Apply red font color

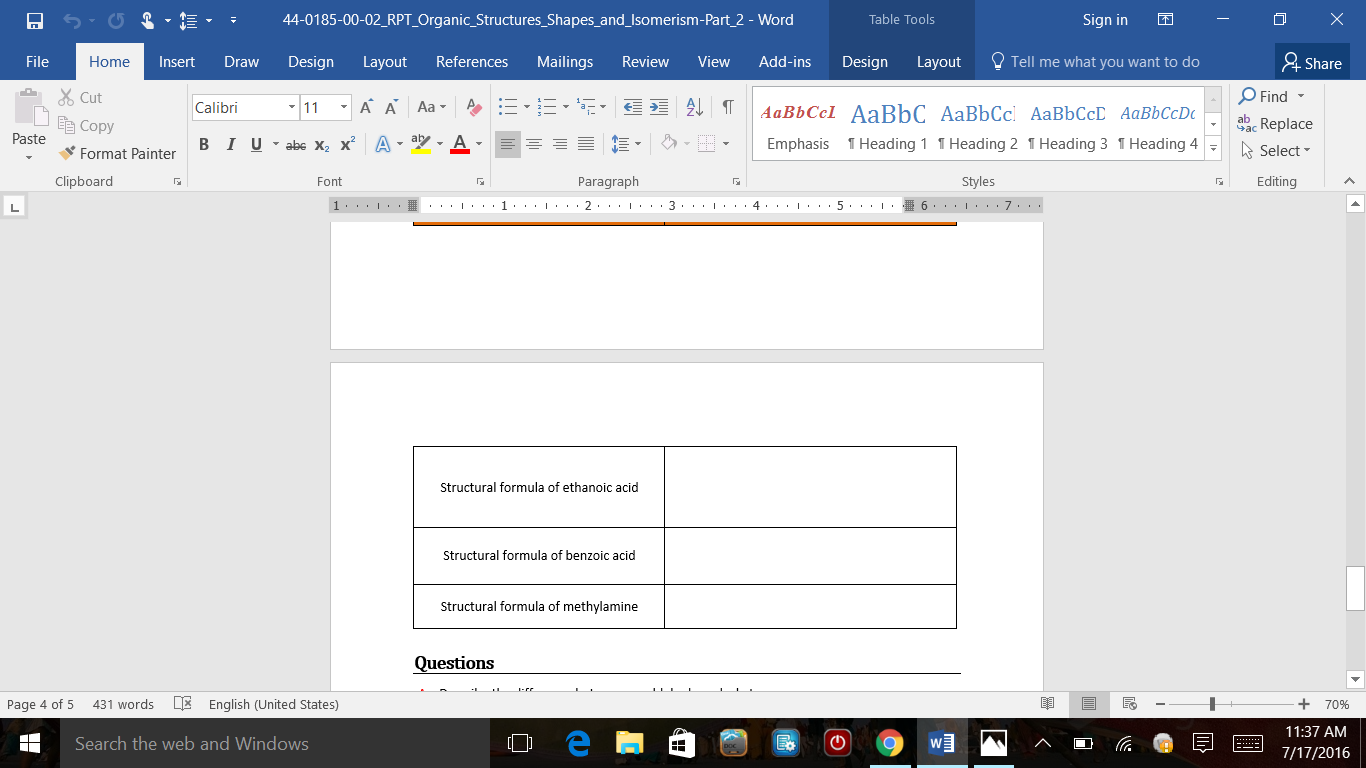click(x=459, y=144)
